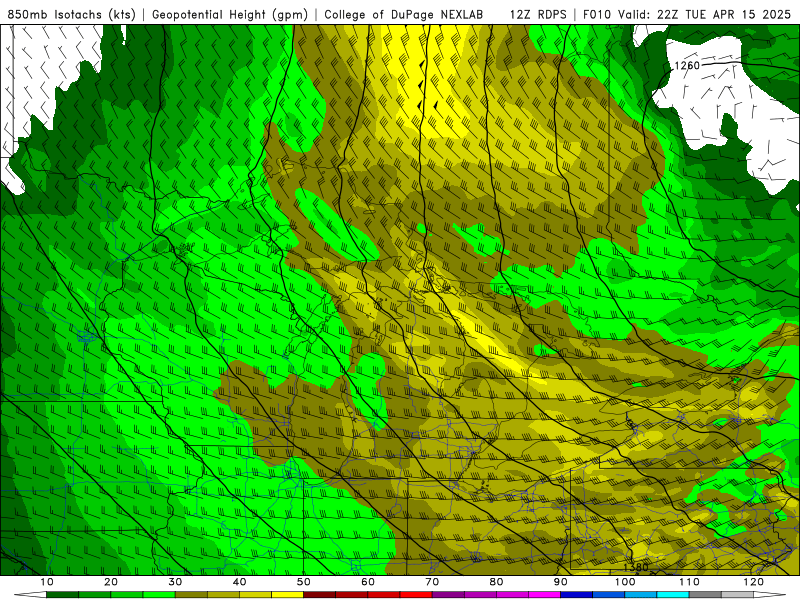Viewport: 800px width, 600px height.
Task: Click the 'F010 Valid: 22Z TUE APR 15 2025' timestamp
Action: (687, 15)
